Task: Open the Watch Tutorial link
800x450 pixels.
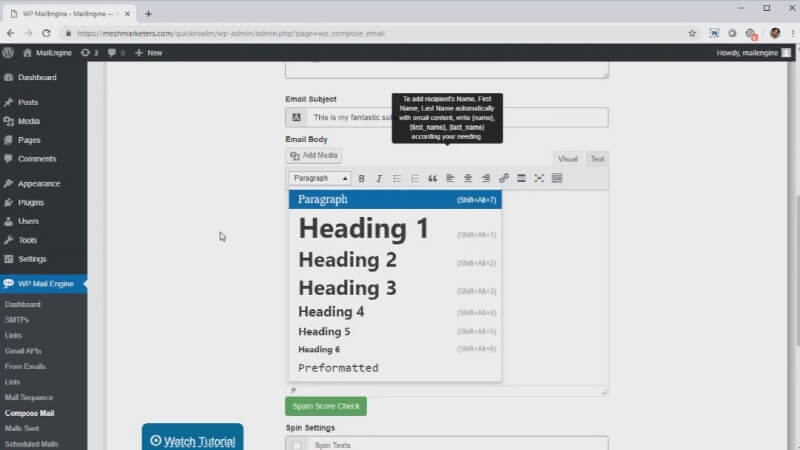Action: click(x=192, y=438)
